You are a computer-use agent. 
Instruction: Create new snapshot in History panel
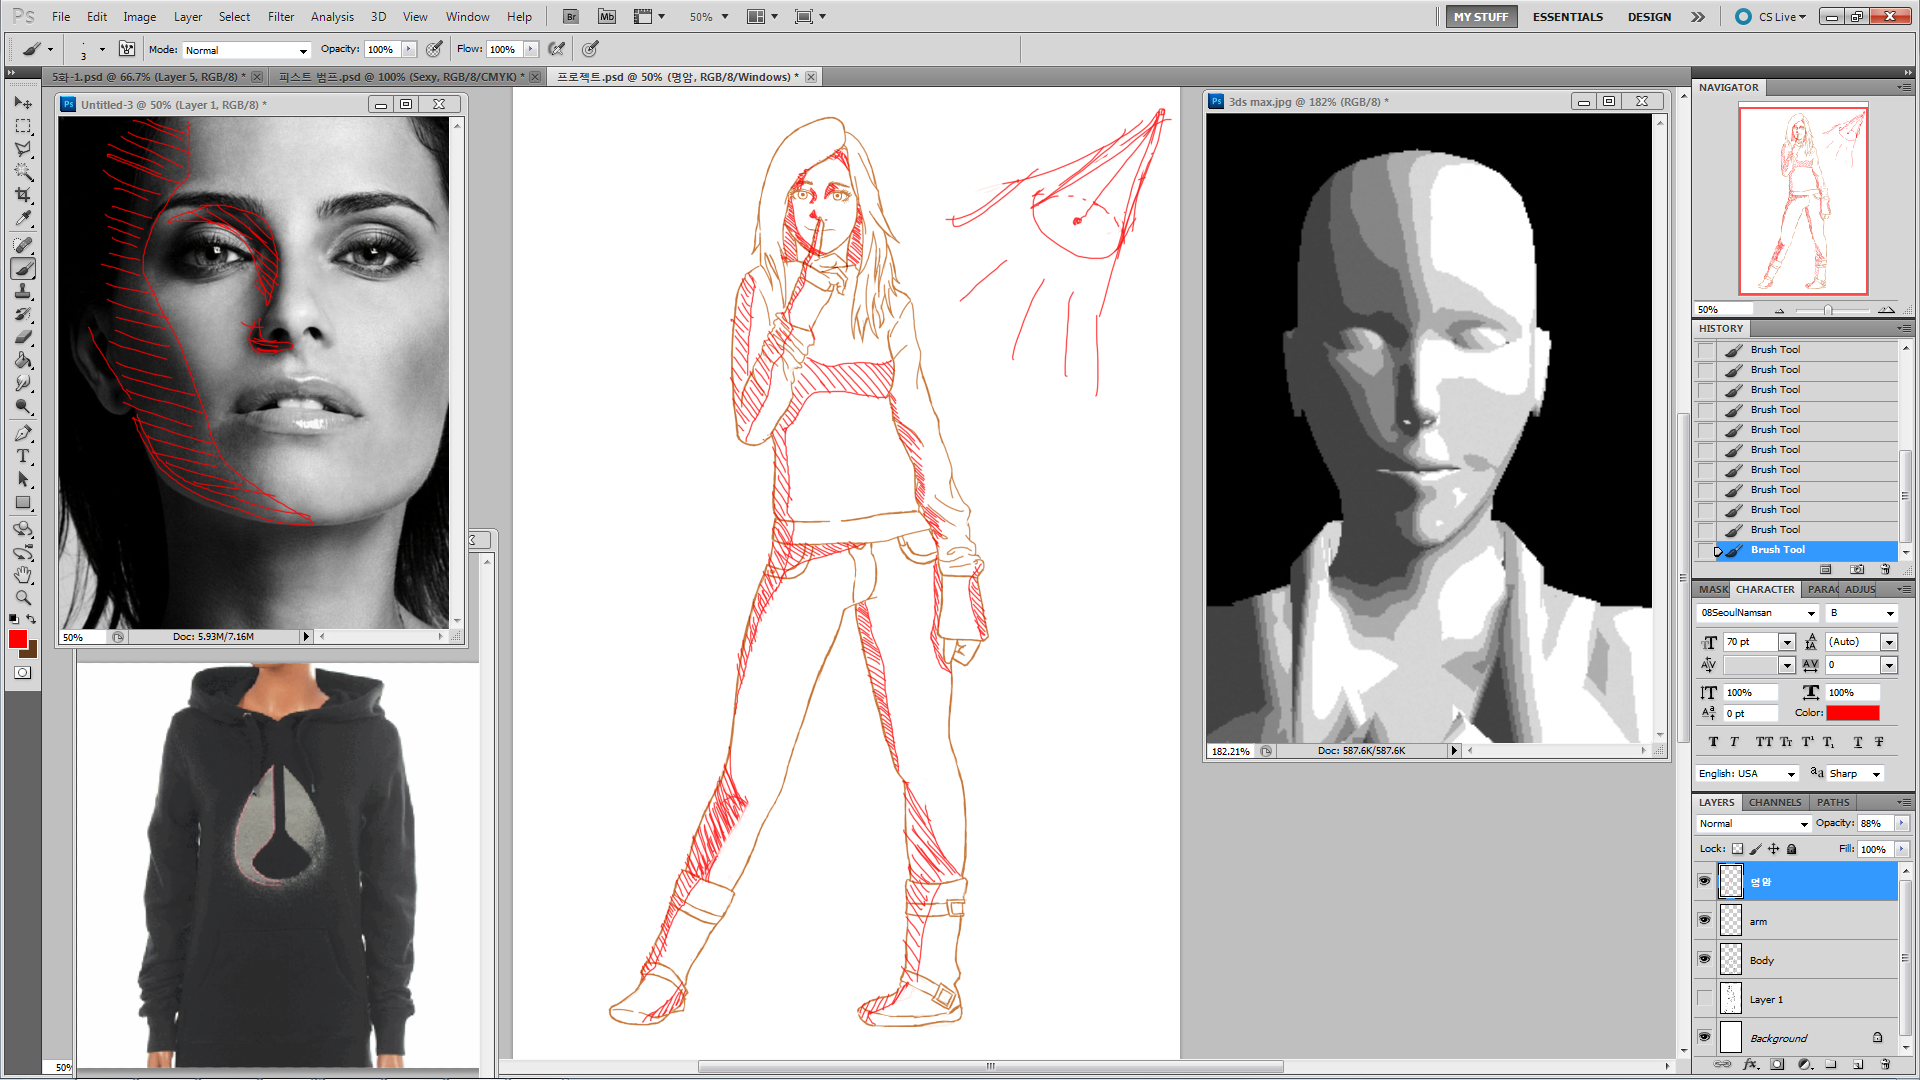[1857, 570]
